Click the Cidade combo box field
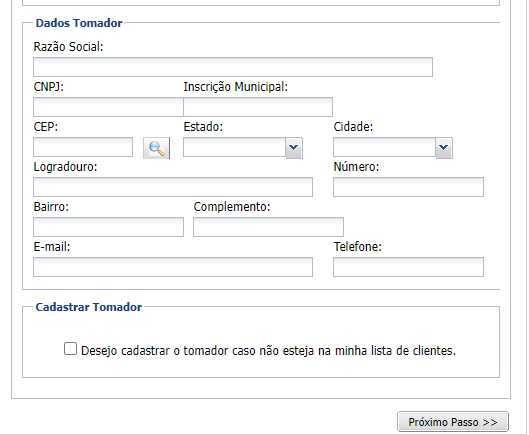Image resolution: width=529 pixels, height=435 pixels. [384, 147]
